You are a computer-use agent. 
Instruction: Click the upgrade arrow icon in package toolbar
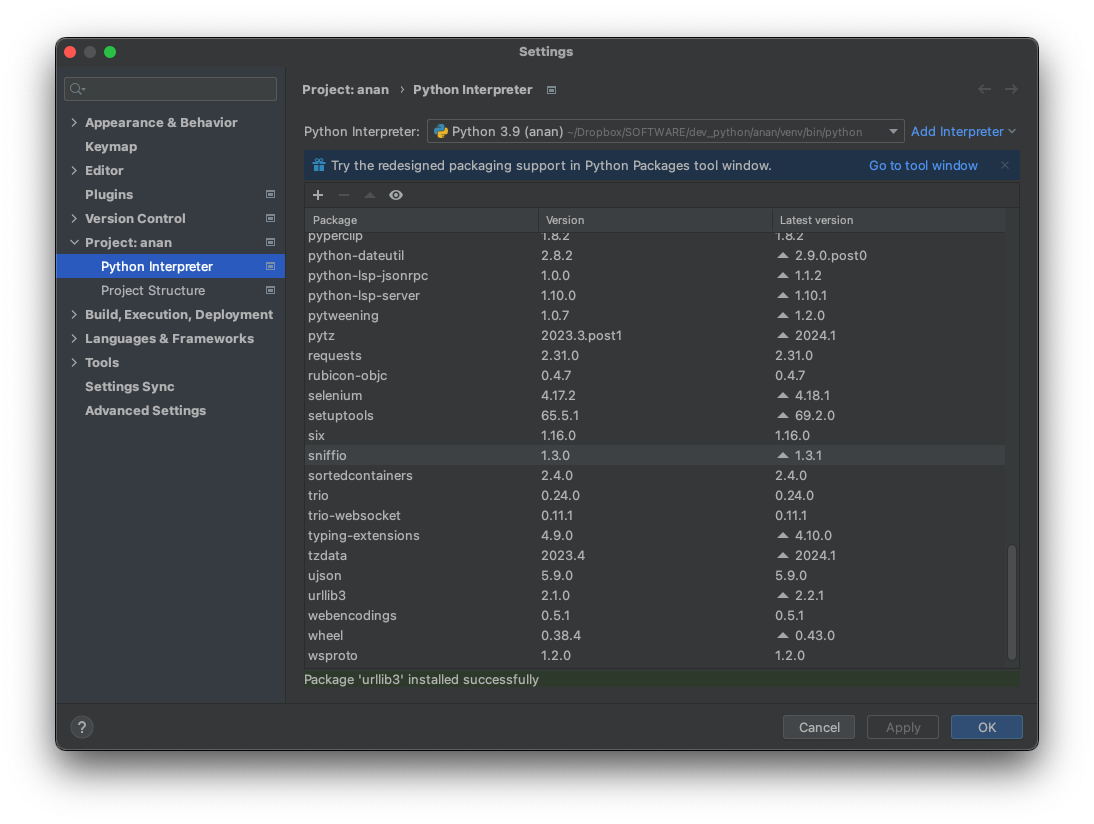click(x=370, y=195)
